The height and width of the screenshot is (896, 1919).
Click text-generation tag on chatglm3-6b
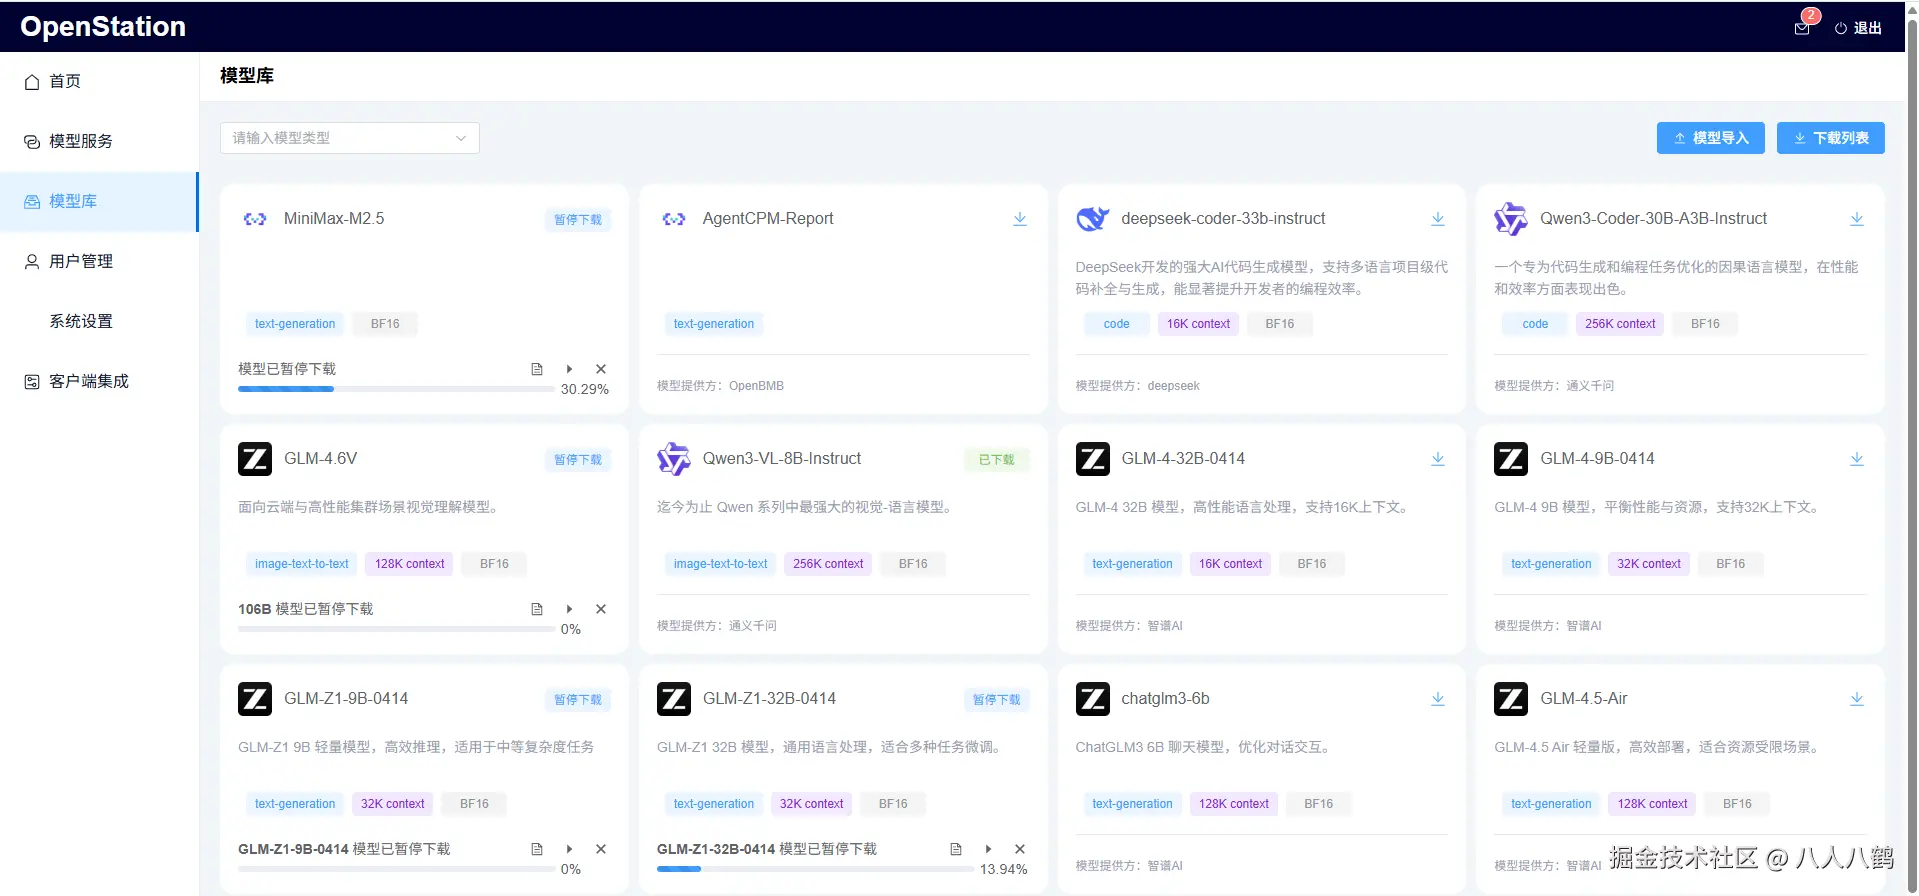point(1132,804)
